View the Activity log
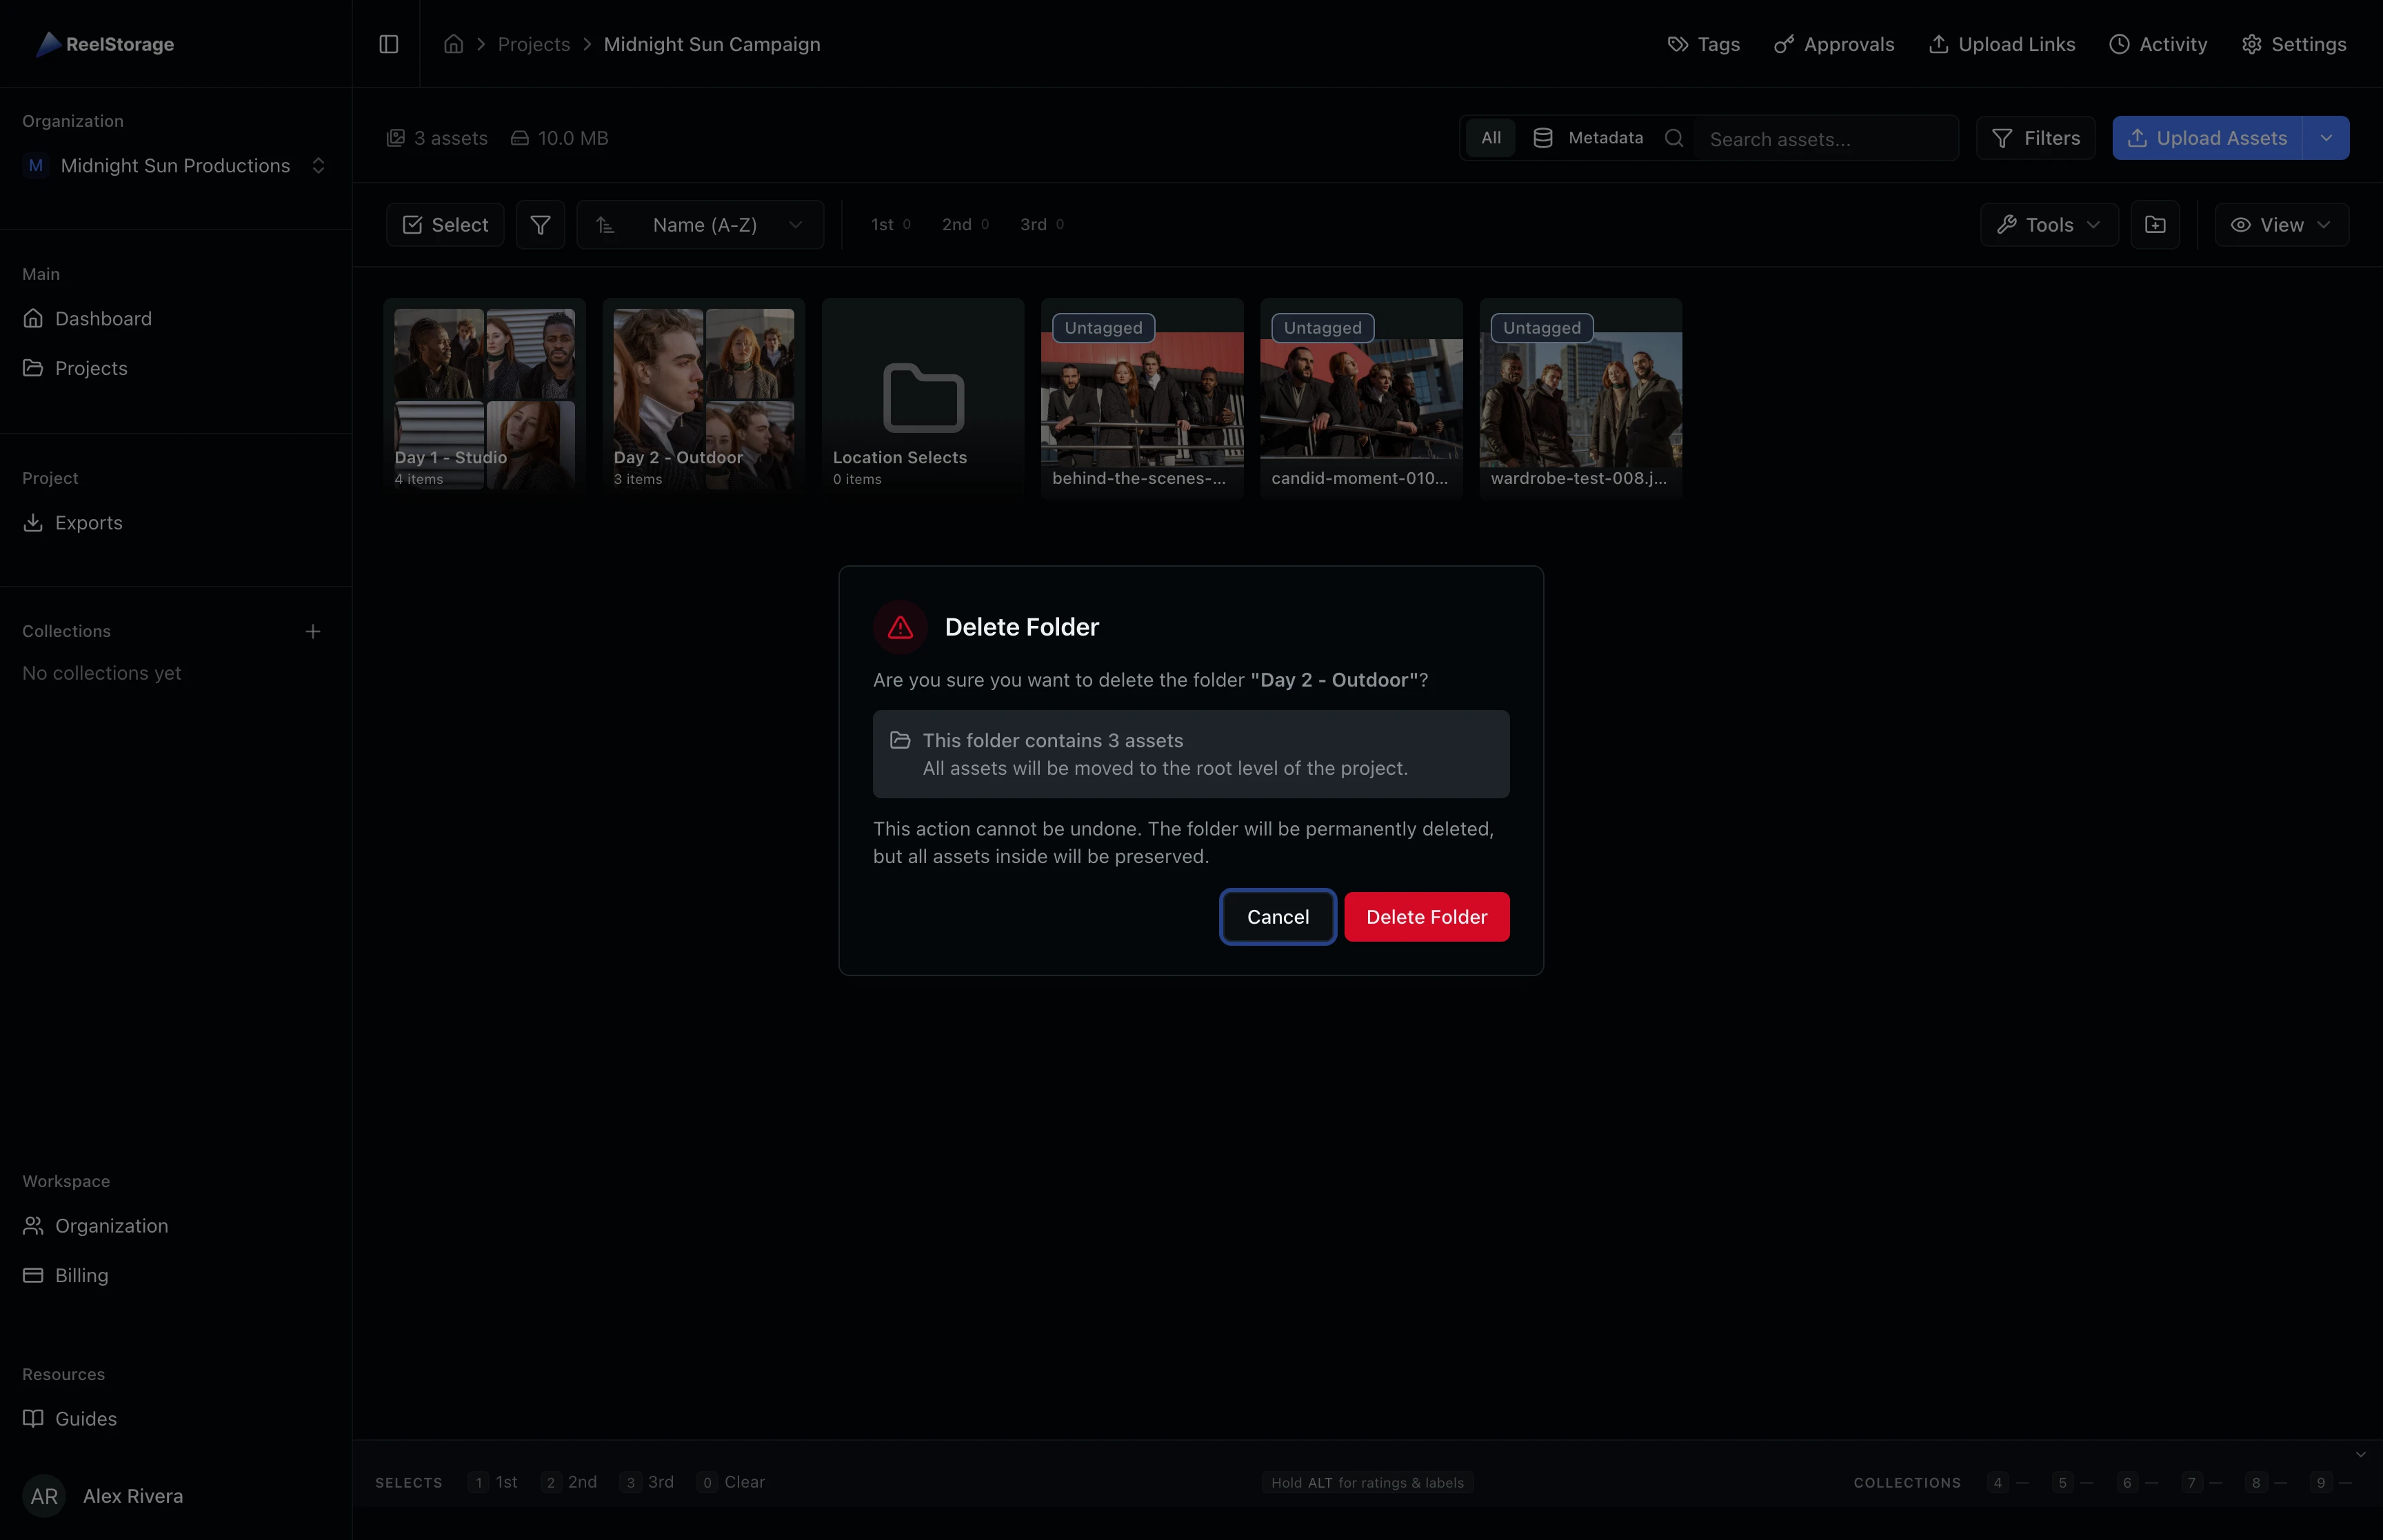The width and height of the screenshot is (2383, 1540). click(x=2158, y=44)
